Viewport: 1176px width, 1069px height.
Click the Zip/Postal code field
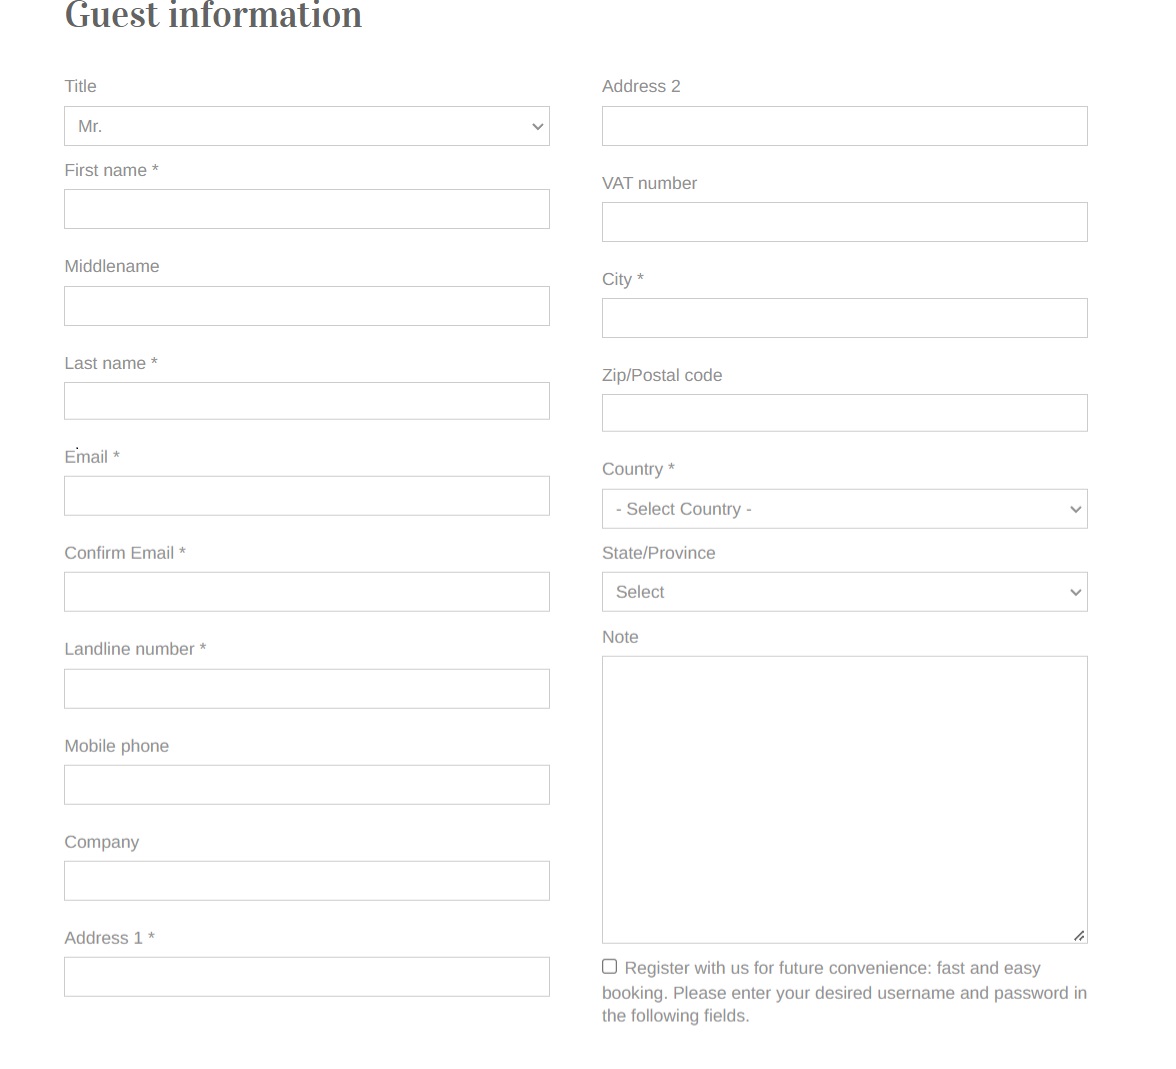point(844,413)
